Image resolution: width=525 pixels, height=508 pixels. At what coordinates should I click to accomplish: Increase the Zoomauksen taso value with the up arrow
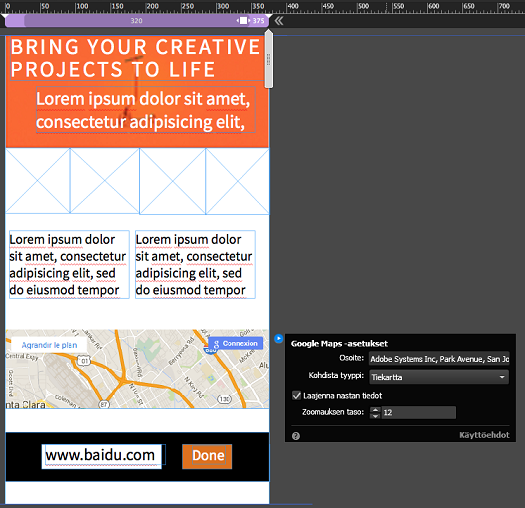coord(375,410)
